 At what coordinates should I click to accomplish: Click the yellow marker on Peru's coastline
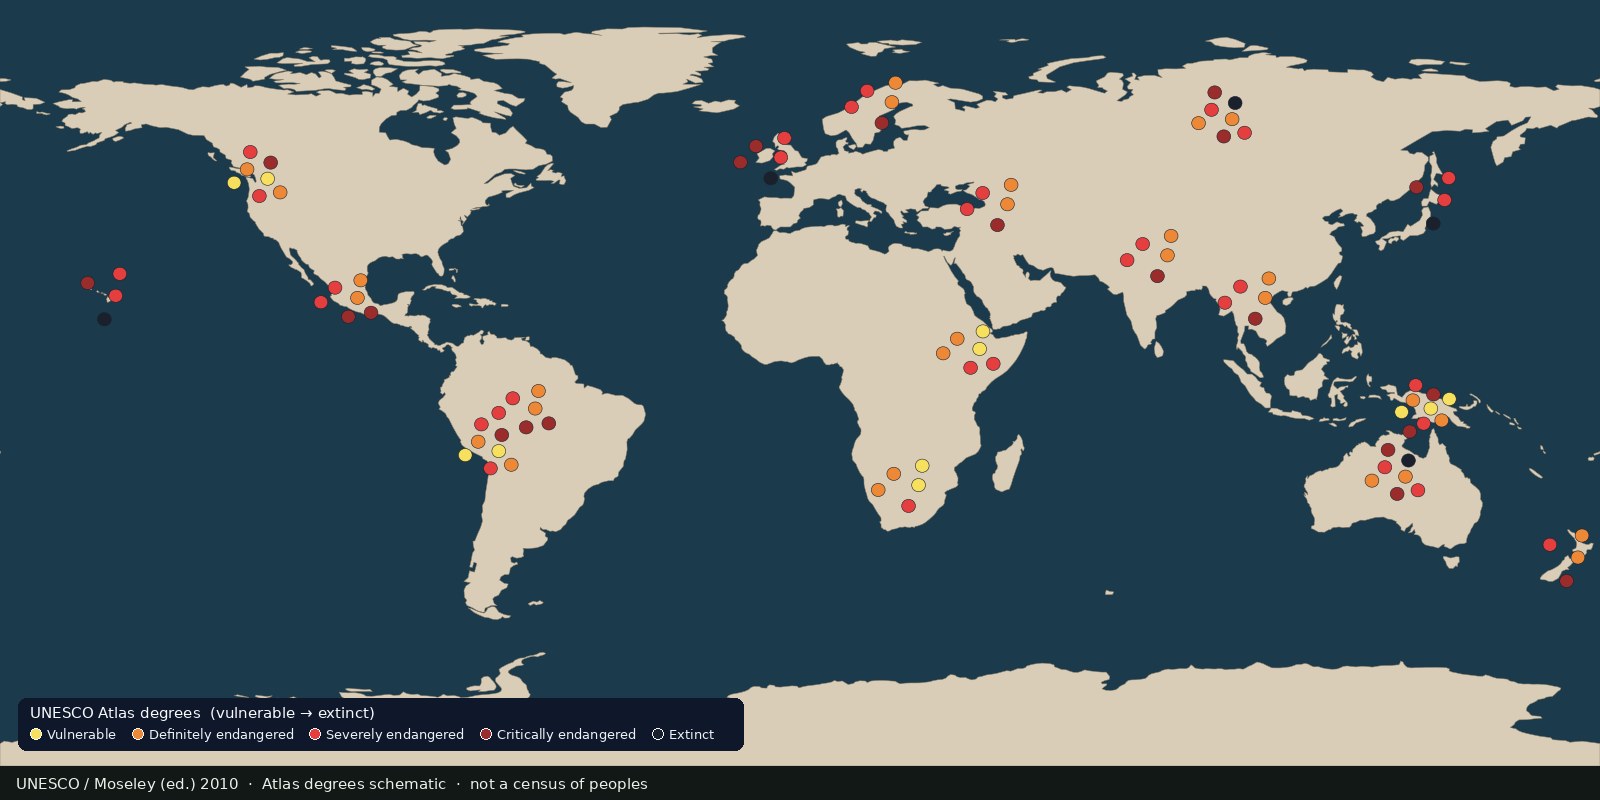click(465, 455)
